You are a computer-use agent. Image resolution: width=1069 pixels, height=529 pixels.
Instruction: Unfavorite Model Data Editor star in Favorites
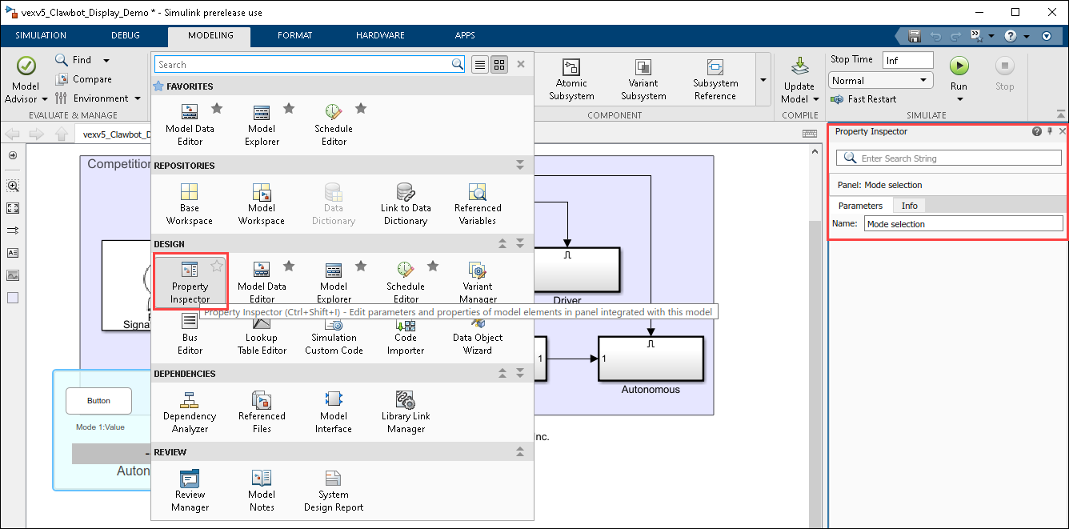pyautogui.click(x=216, y=108)
